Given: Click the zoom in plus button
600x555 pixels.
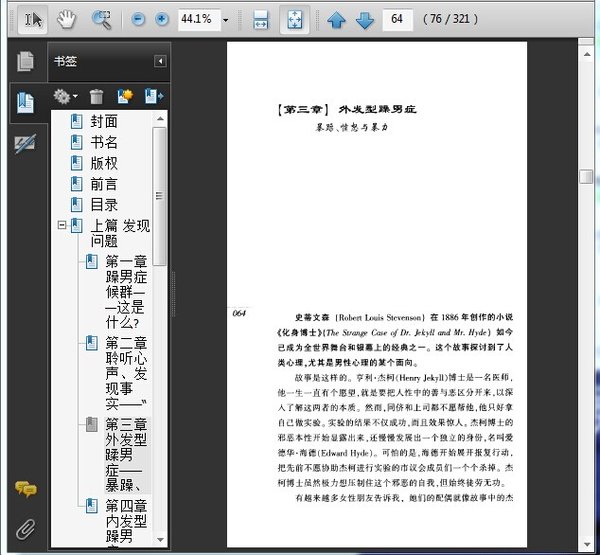Looking at the screenshot, I should tap(161, 19).
